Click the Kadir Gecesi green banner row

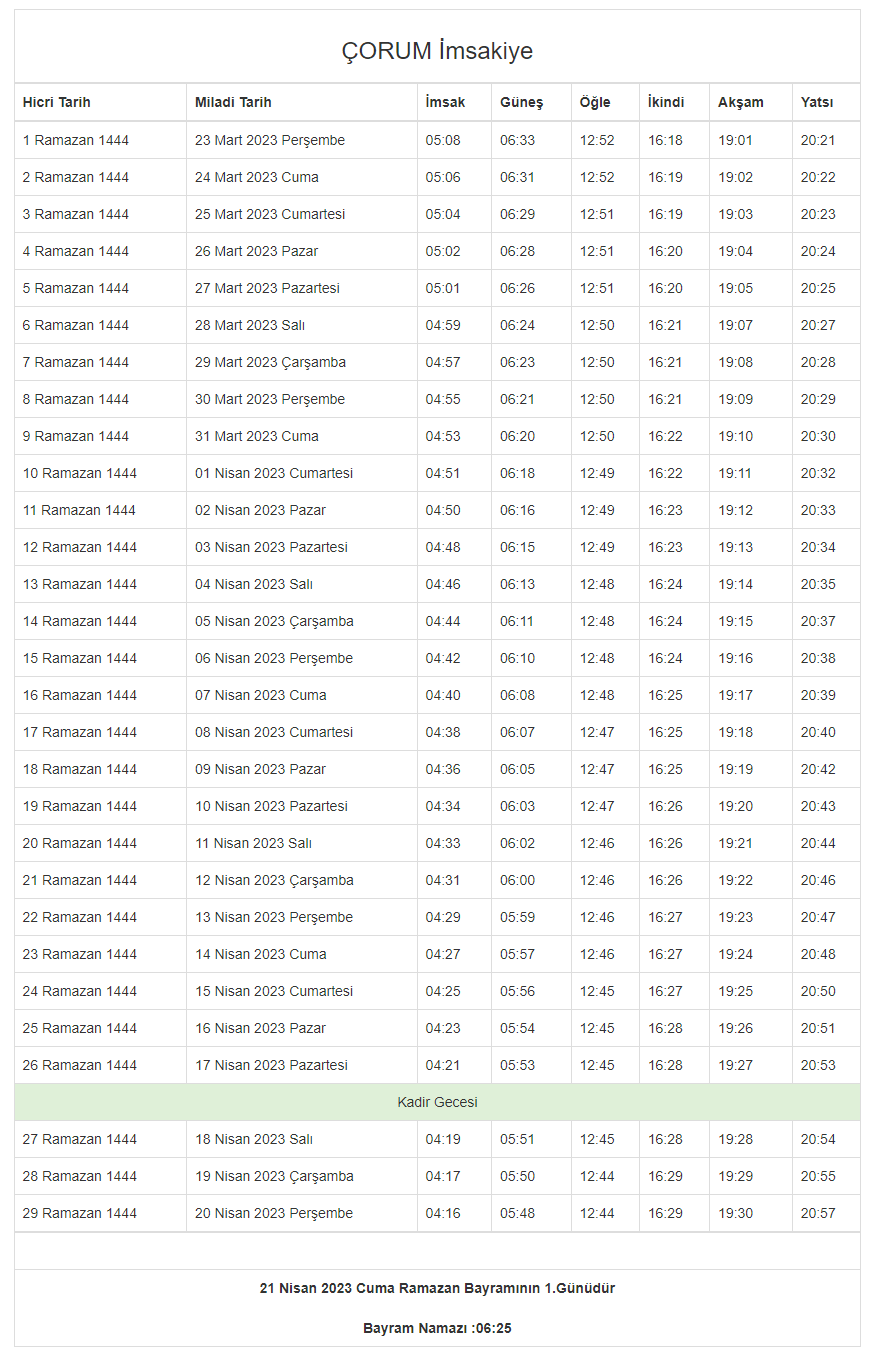[437, 1102]
